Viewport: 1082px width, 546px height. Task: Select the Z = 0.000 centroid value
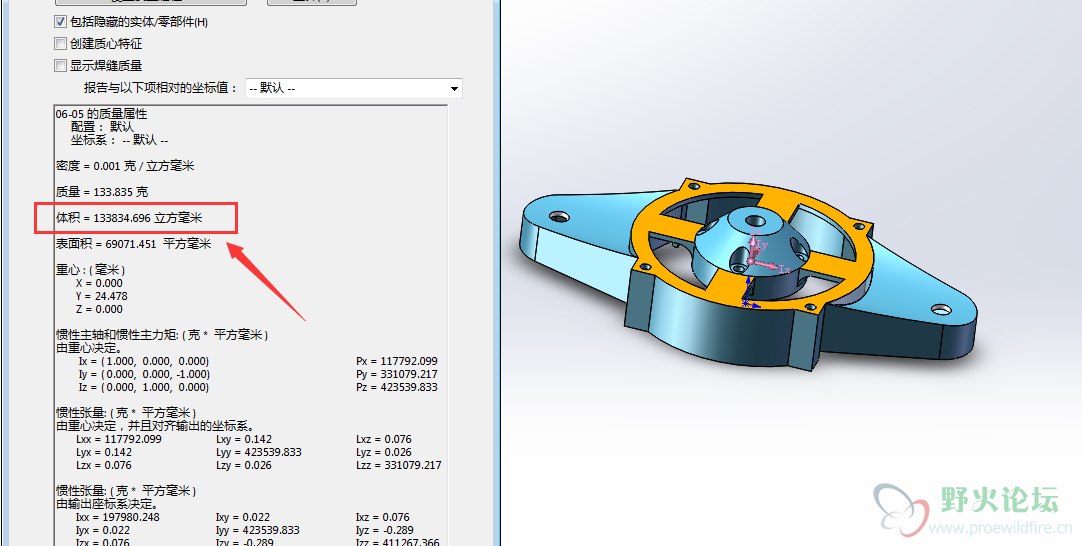tap(101, 309)
